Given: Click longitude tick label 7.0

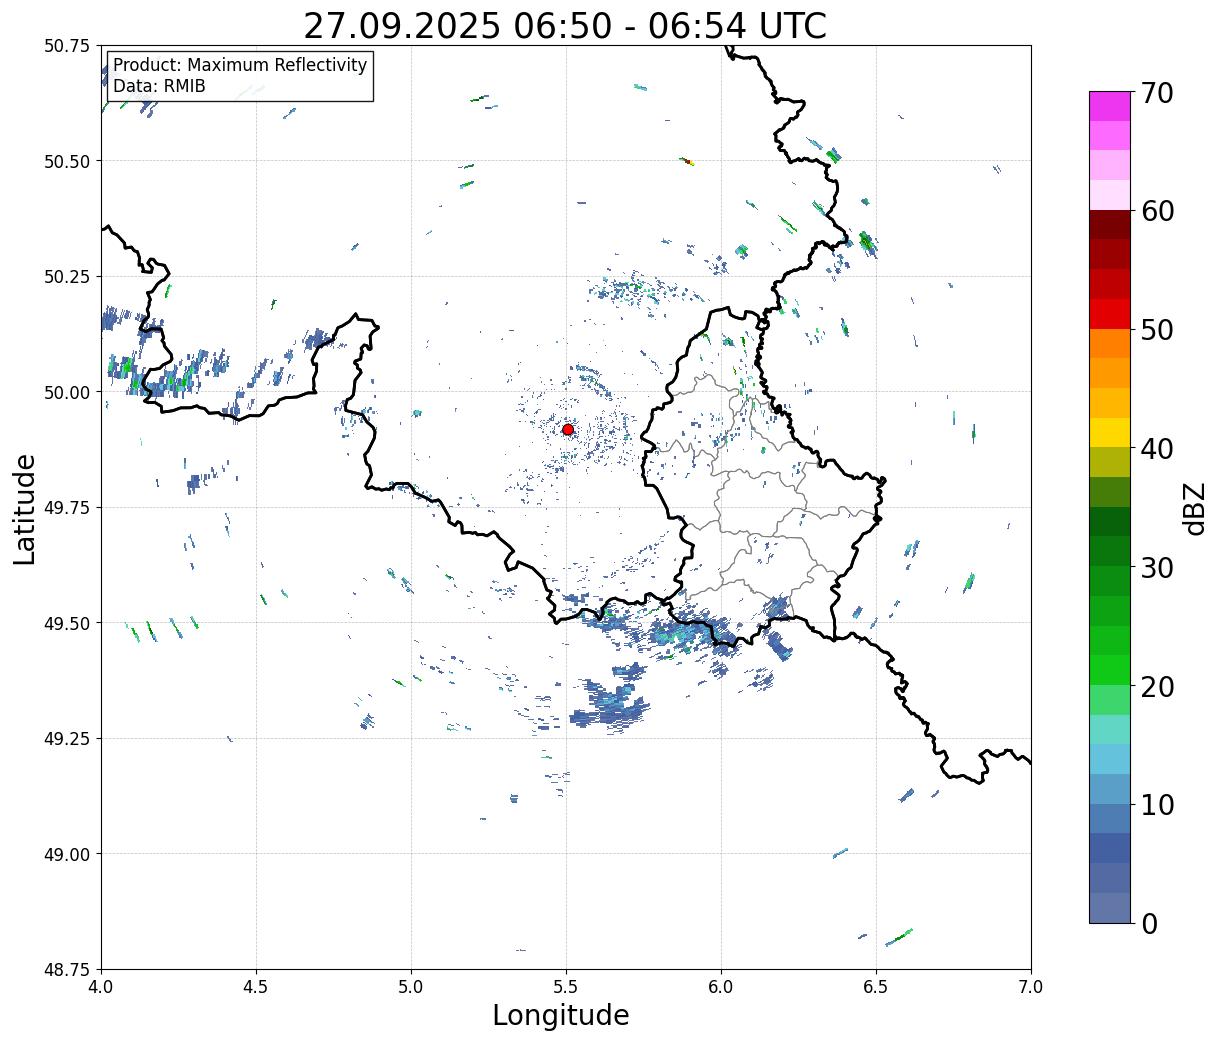Looking at the screenshot, I should [x=1031, y=987].
